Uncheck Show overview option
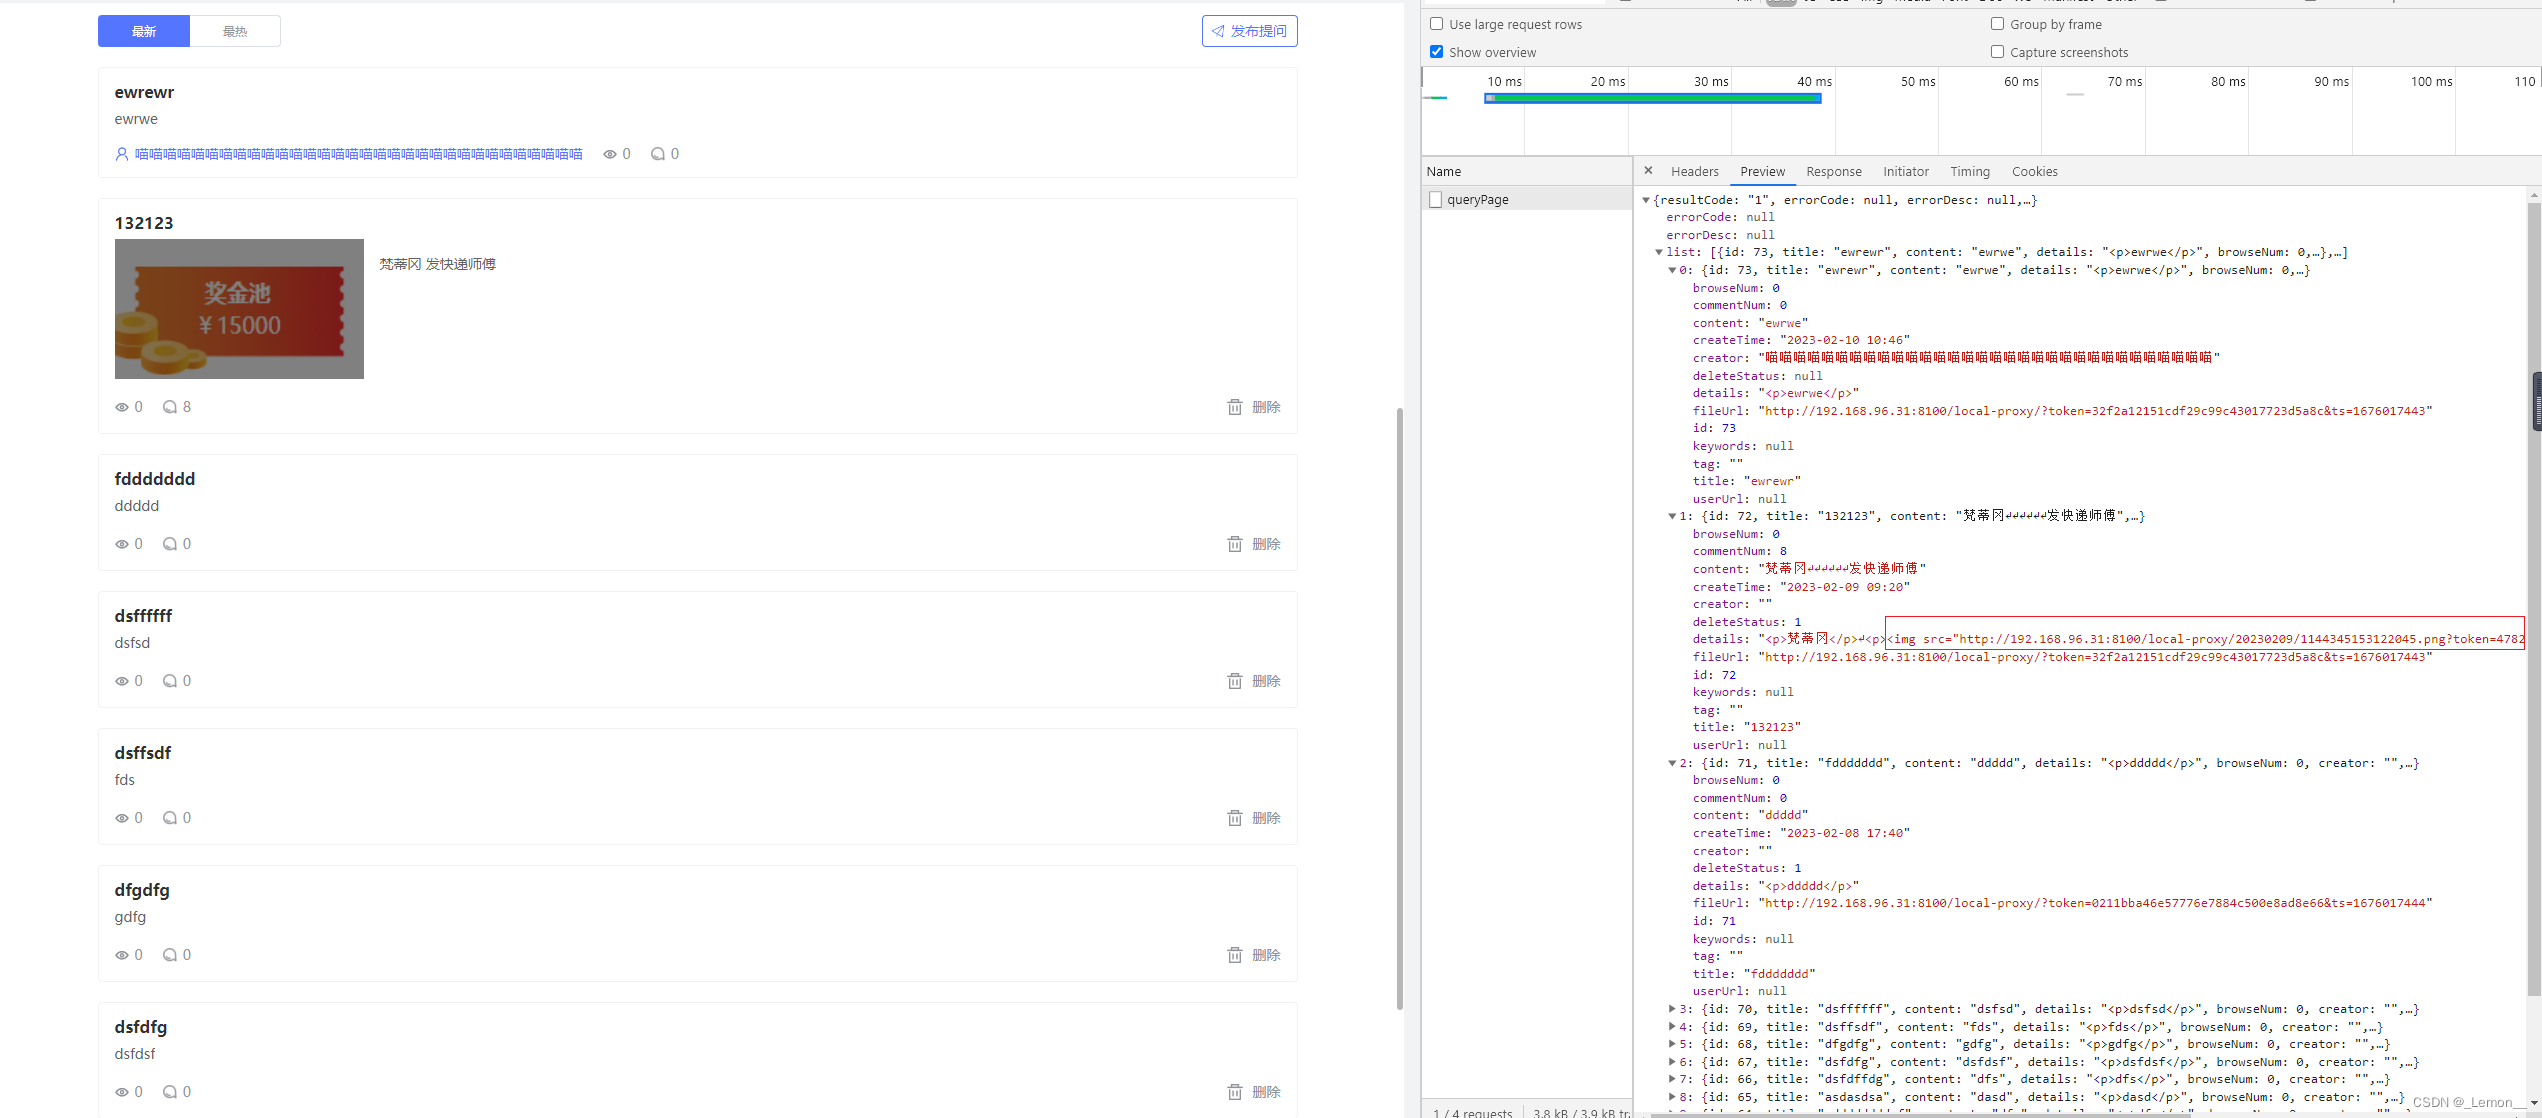The image size is (2542, 1118). [x=1437, y=52]
